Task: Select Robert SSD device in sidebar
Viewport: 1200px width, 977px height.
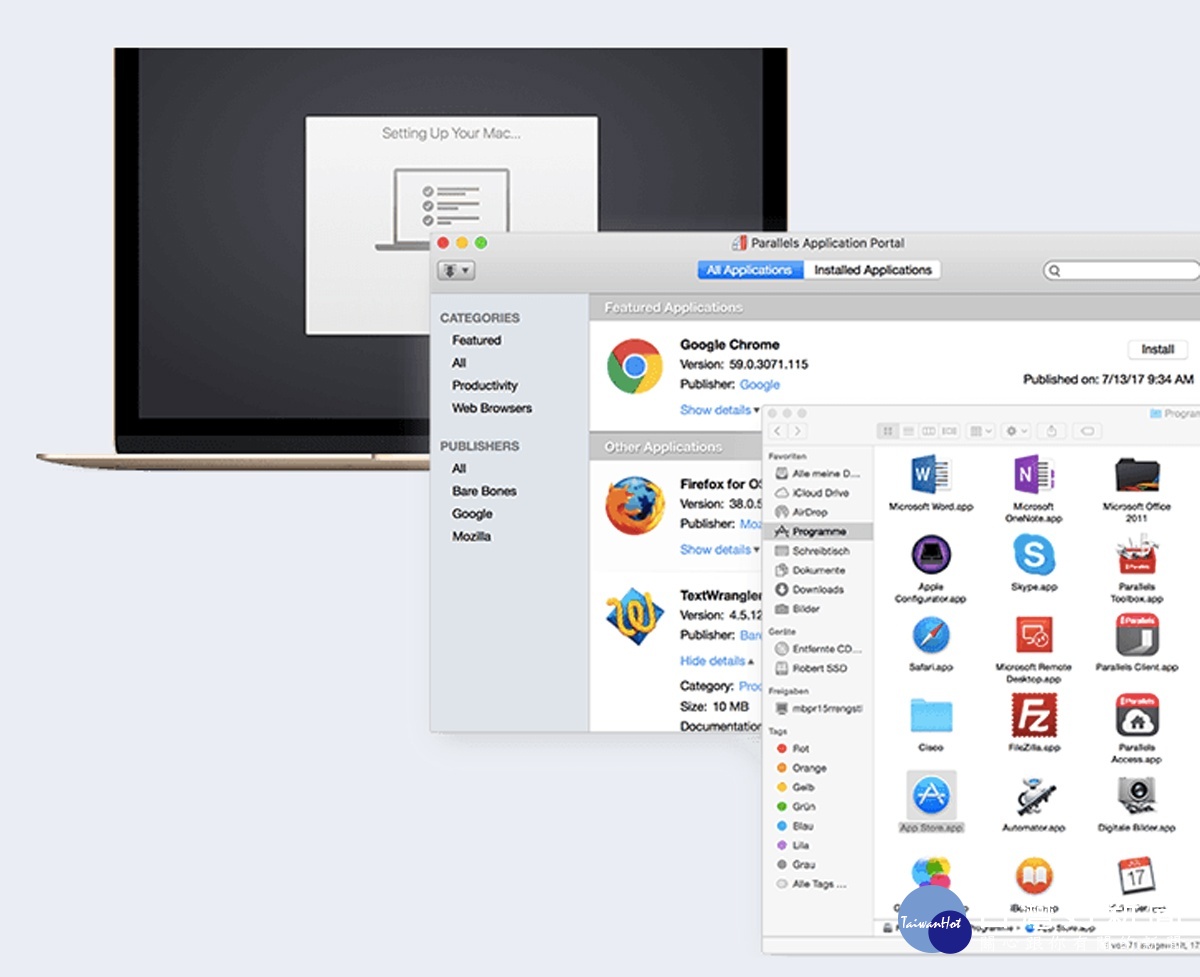Action: tap(818, 668)
